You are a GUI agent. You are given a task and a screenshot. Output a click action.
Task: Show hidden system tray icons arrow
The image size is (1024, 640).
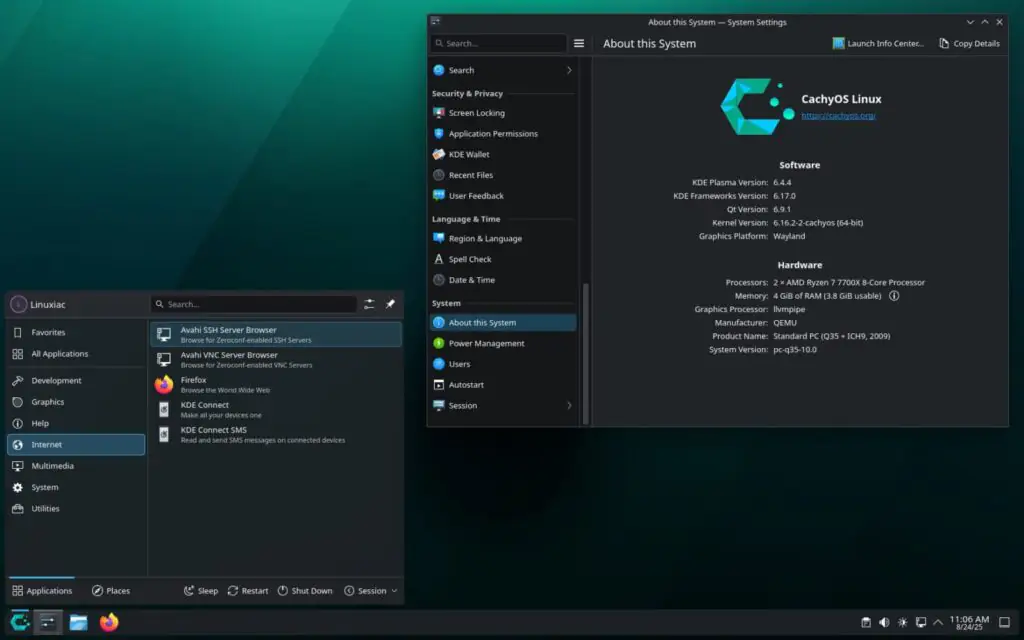[x=938, y=622]
